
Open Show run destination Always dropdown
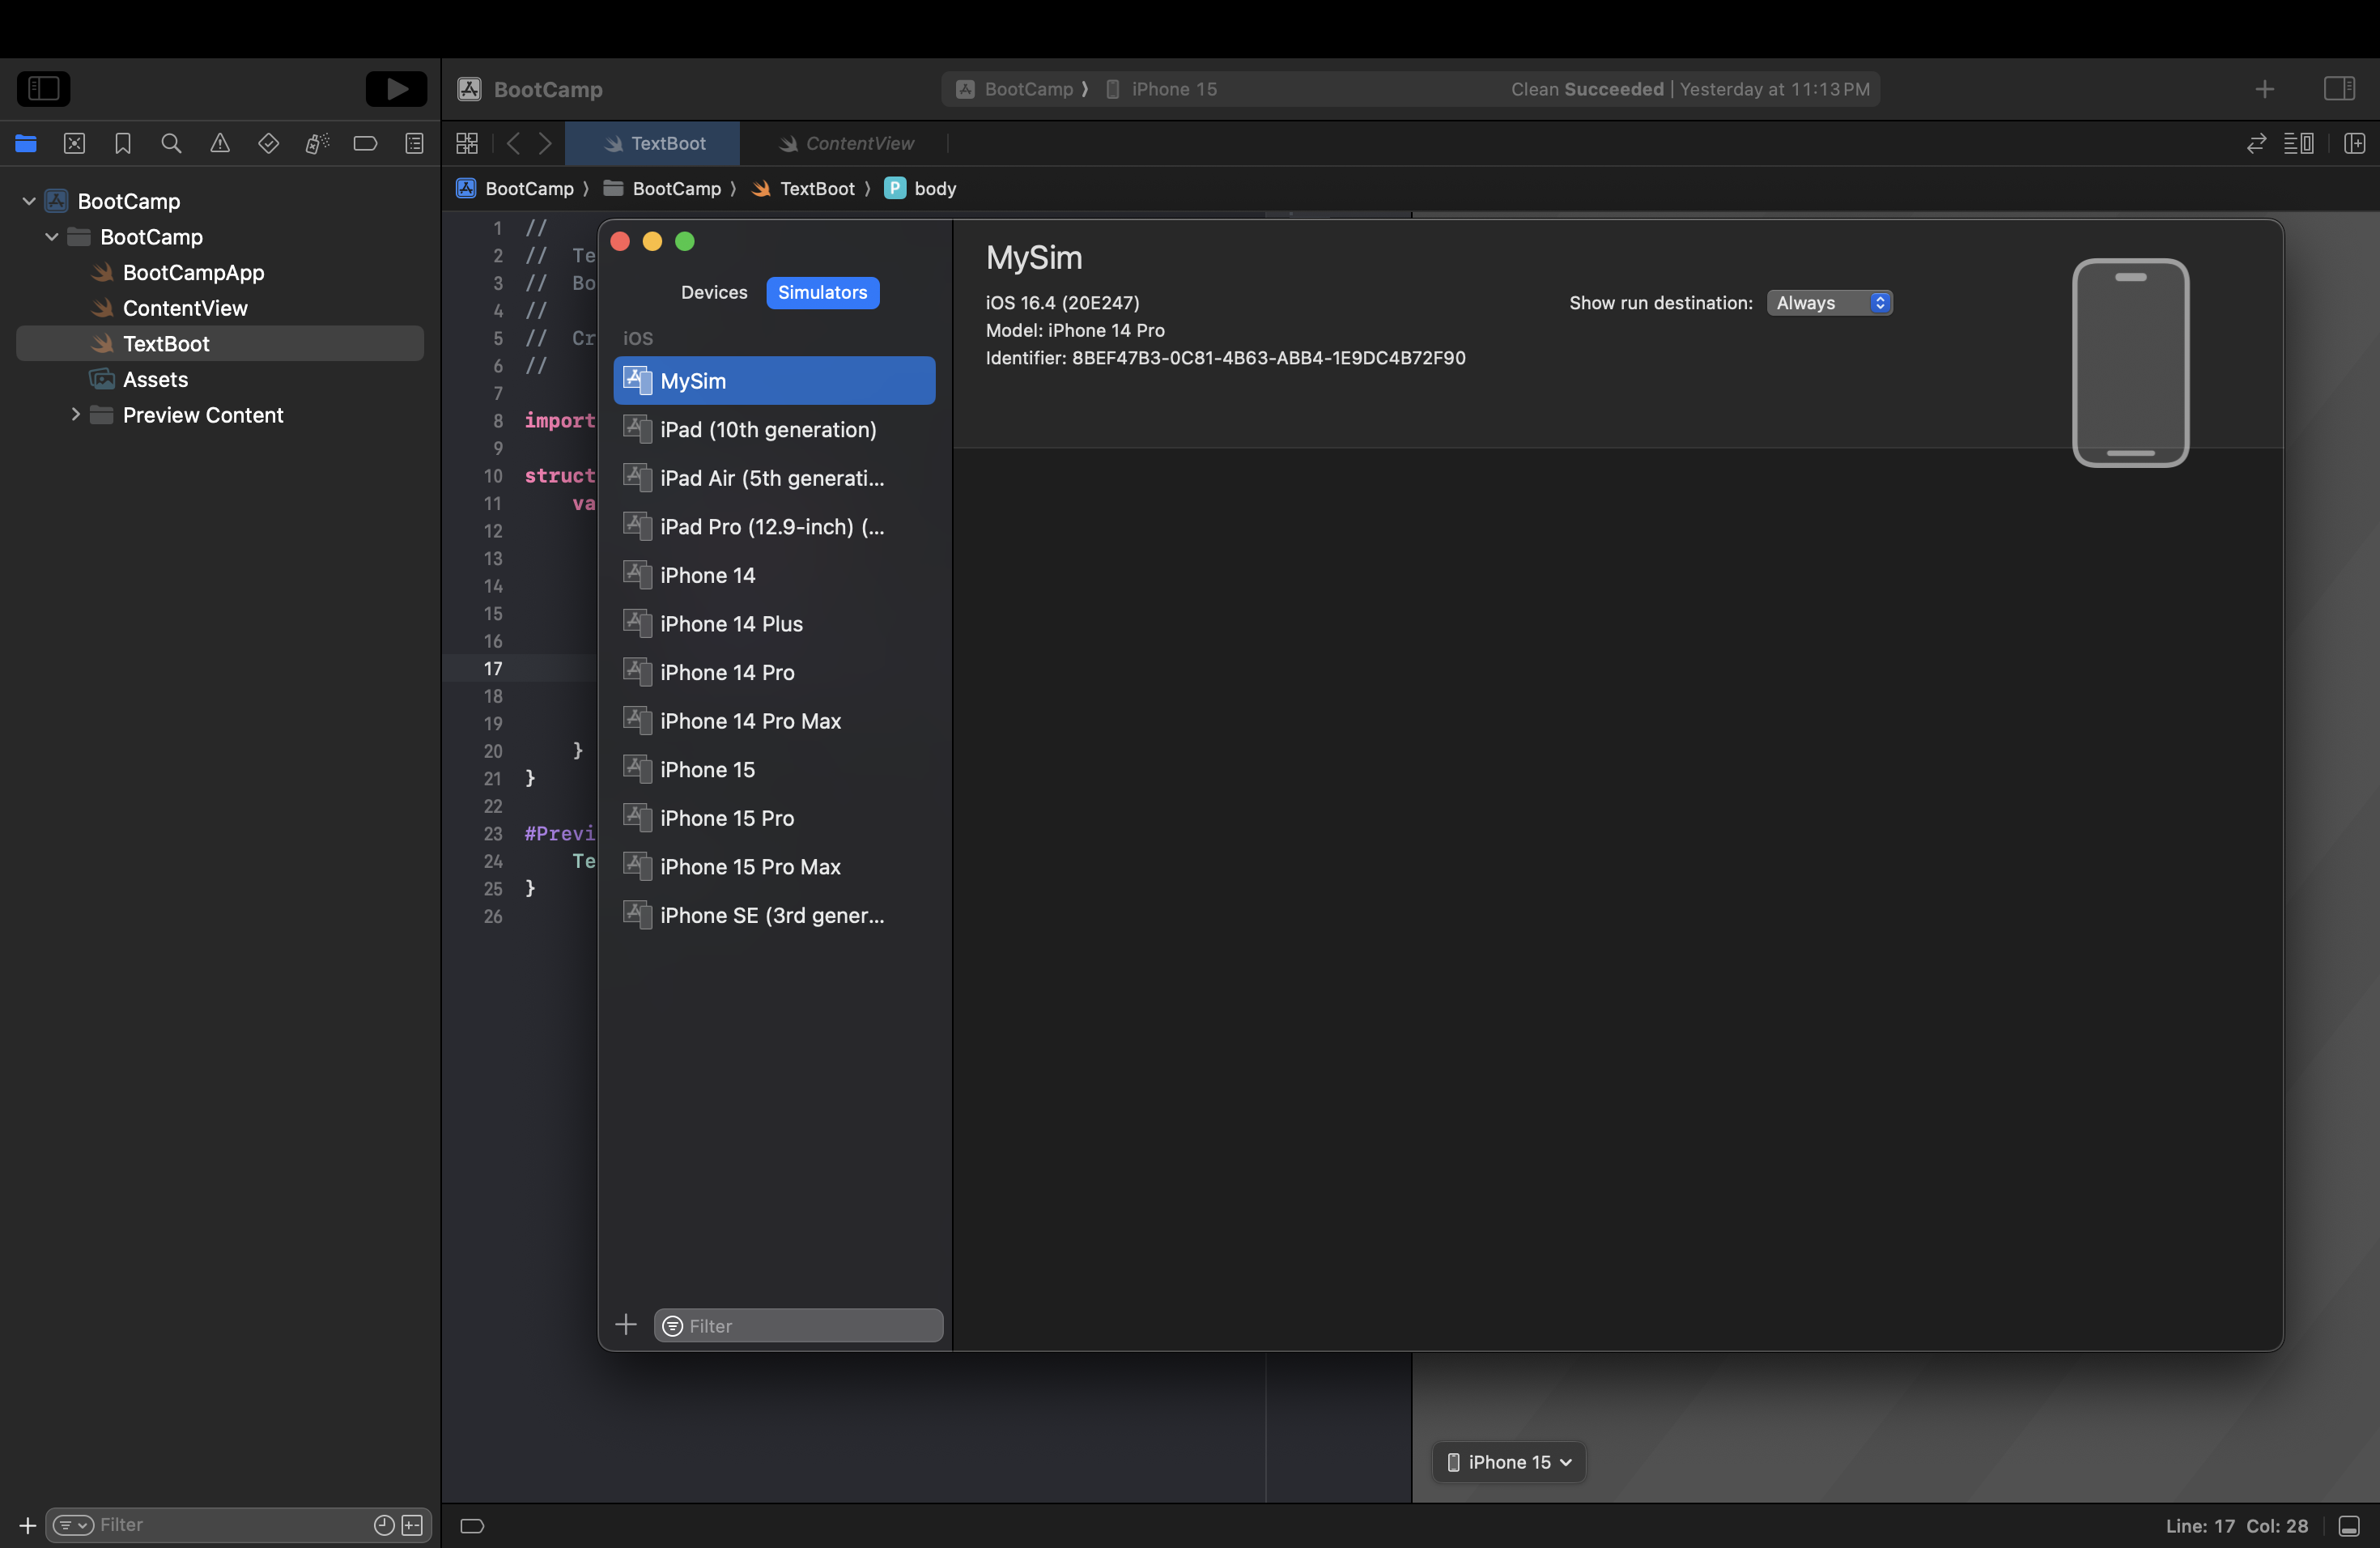[1829, 303]
